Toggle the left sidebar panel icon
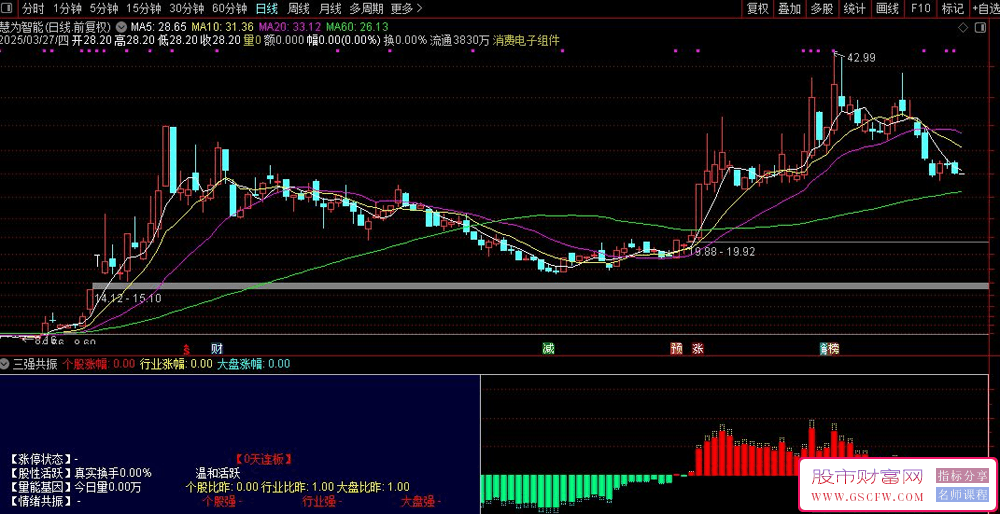This screenshot has height=514, width=1000. coord(8,9)
